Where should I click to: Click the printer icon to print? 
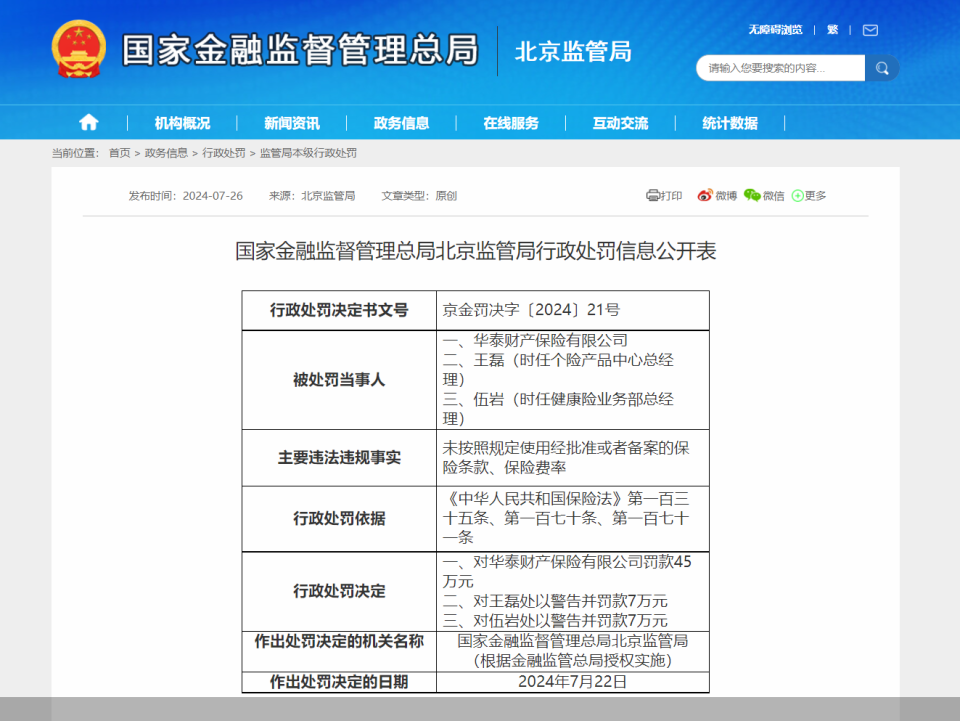[x=653, y=195]
